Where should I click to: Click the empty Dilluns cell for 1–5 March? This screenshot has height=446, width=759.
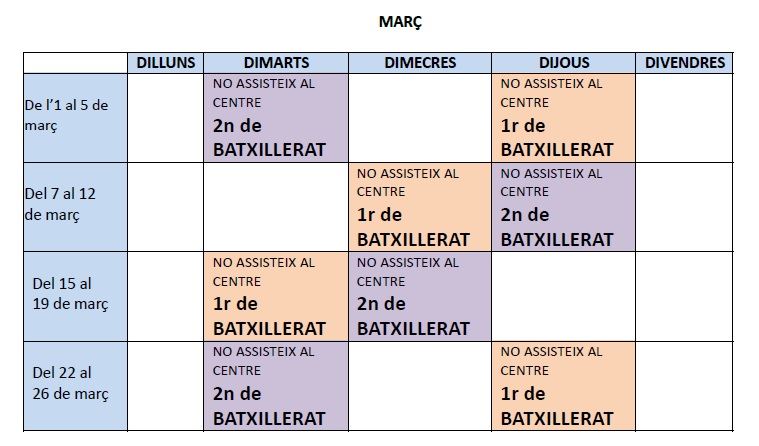[166, 116]
